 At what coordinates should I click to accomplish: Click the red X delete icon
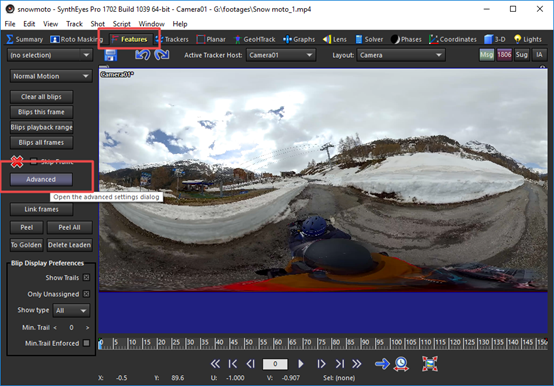tap(17, 162)
